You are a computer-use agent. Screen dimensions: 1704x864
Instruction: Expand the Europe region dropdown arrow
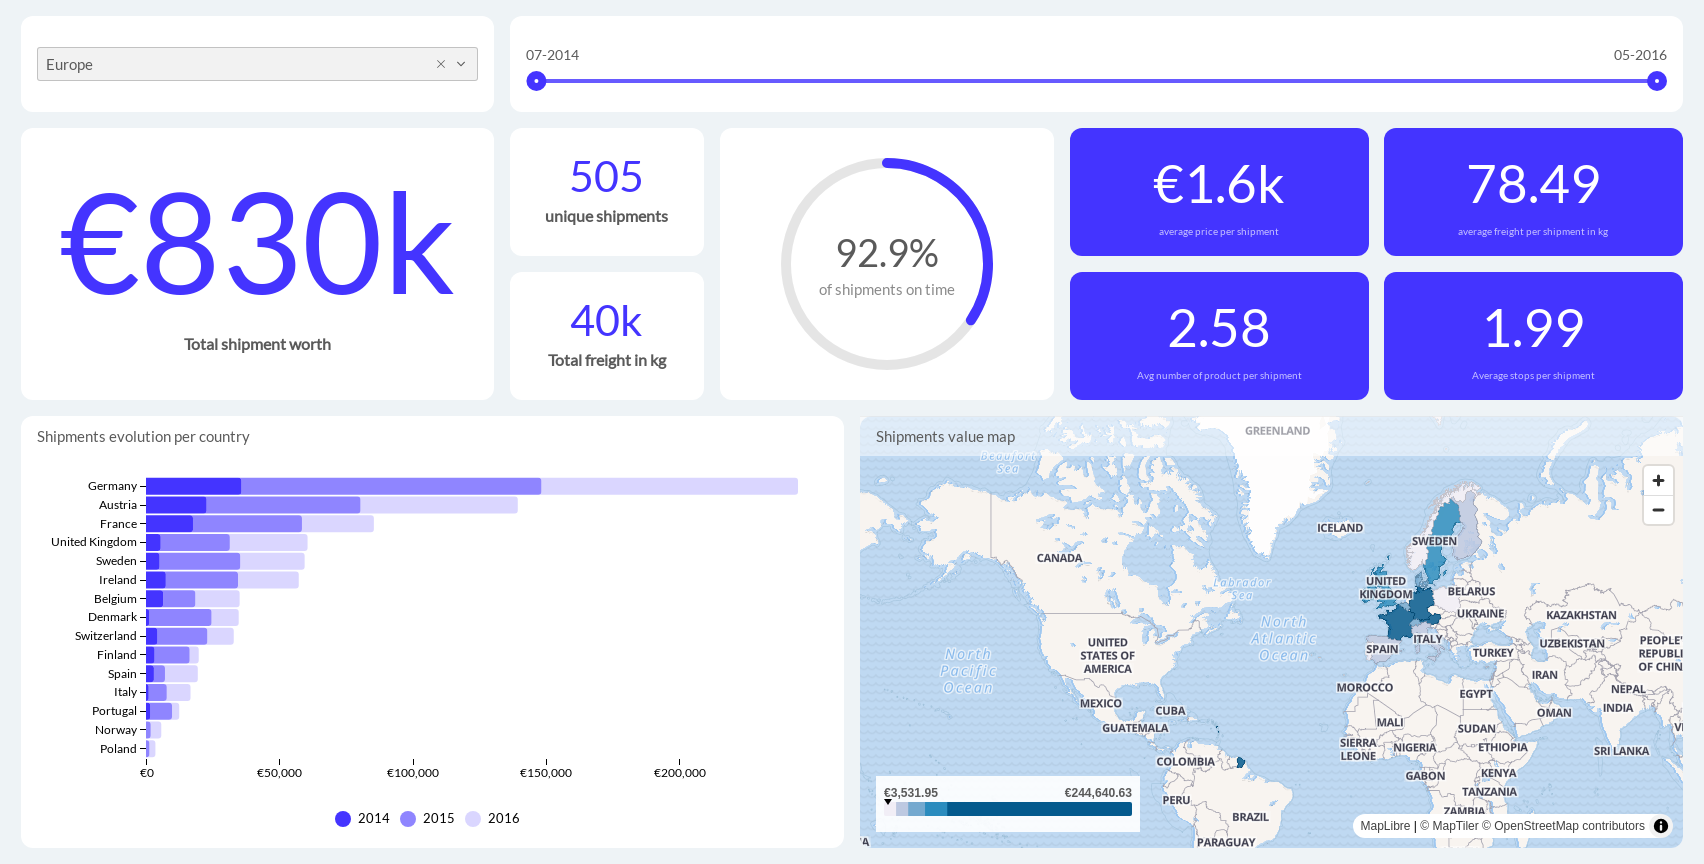[x=461, y=64]
